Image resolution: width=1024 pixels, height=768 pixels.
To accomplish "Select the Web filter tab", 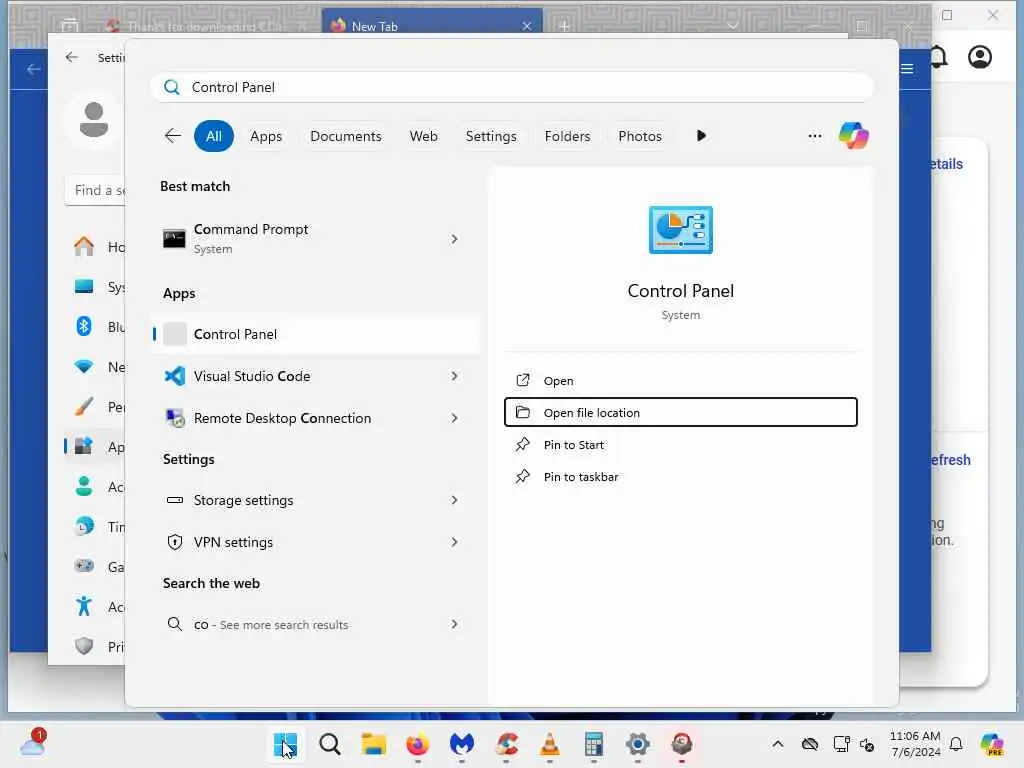I will tap(423, 136).
